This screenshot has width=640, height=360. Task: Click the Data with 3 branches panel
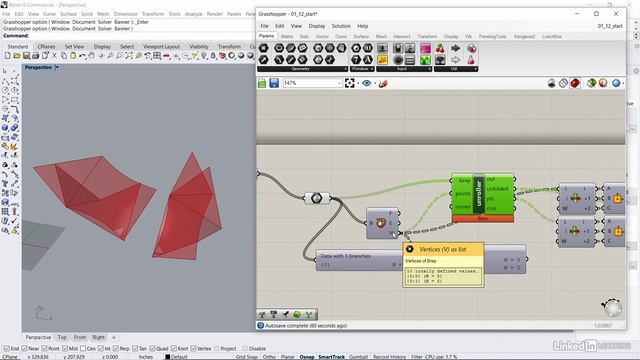click(359, 260)
